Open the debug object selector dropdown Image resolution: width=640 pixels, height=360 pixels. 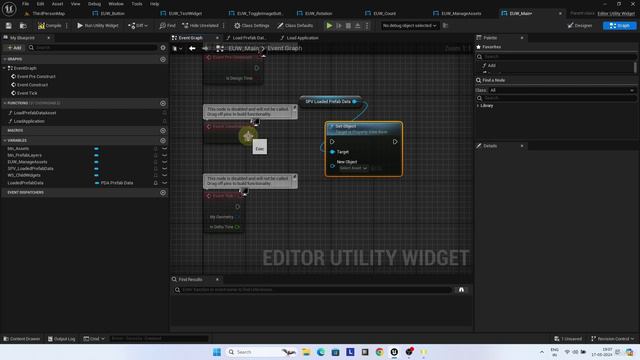click(x=409, y=26)
